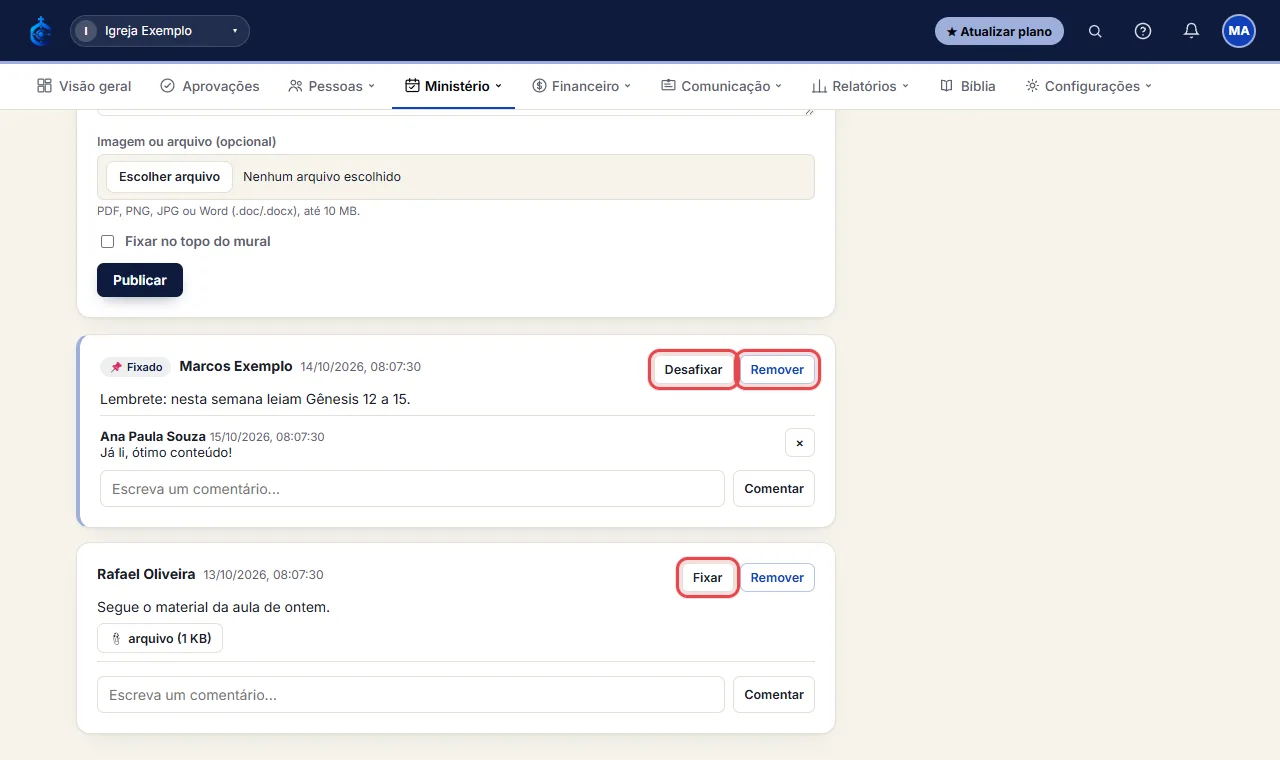Viewport: 1280px width, 760px height.
Task: Expand the Pessoas menu
Action: pos(331,86)
